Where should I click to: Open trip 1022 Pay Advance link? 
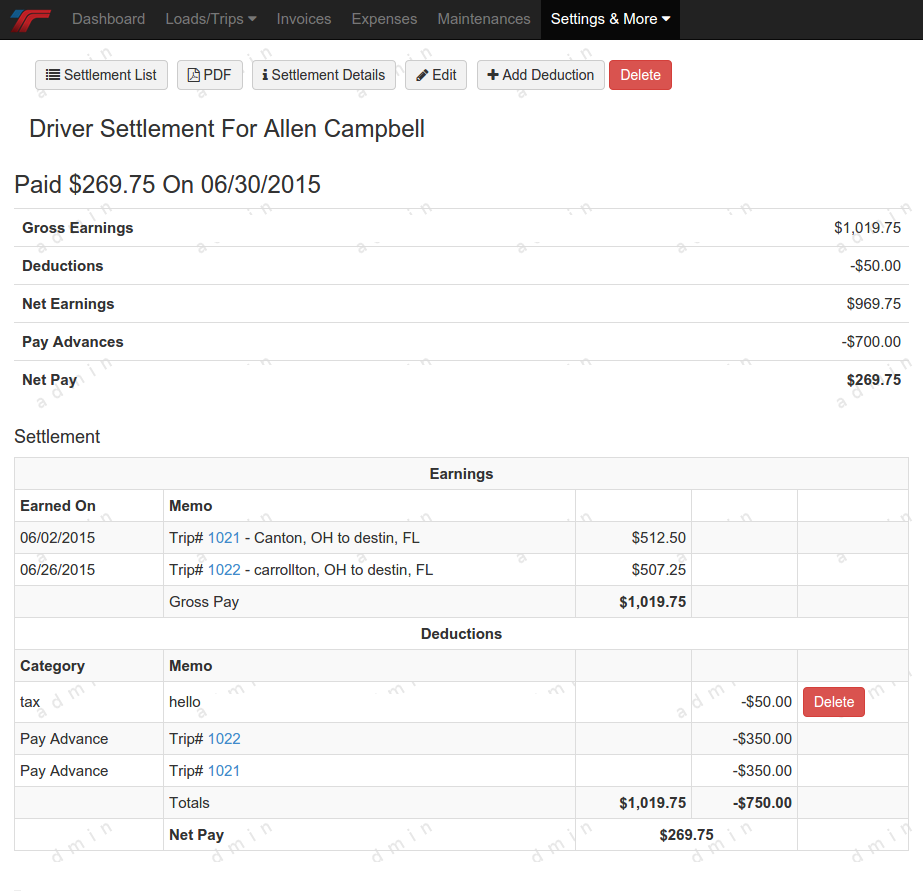(224, 739)
